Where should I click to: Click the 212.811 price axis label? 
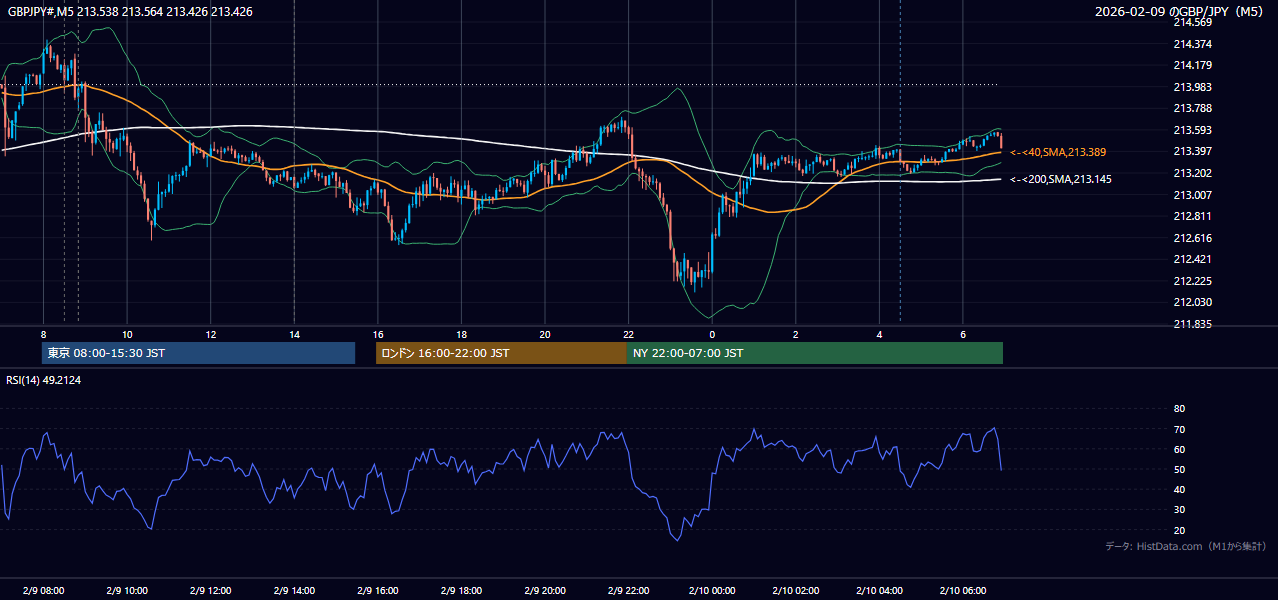coord(1192,216)
